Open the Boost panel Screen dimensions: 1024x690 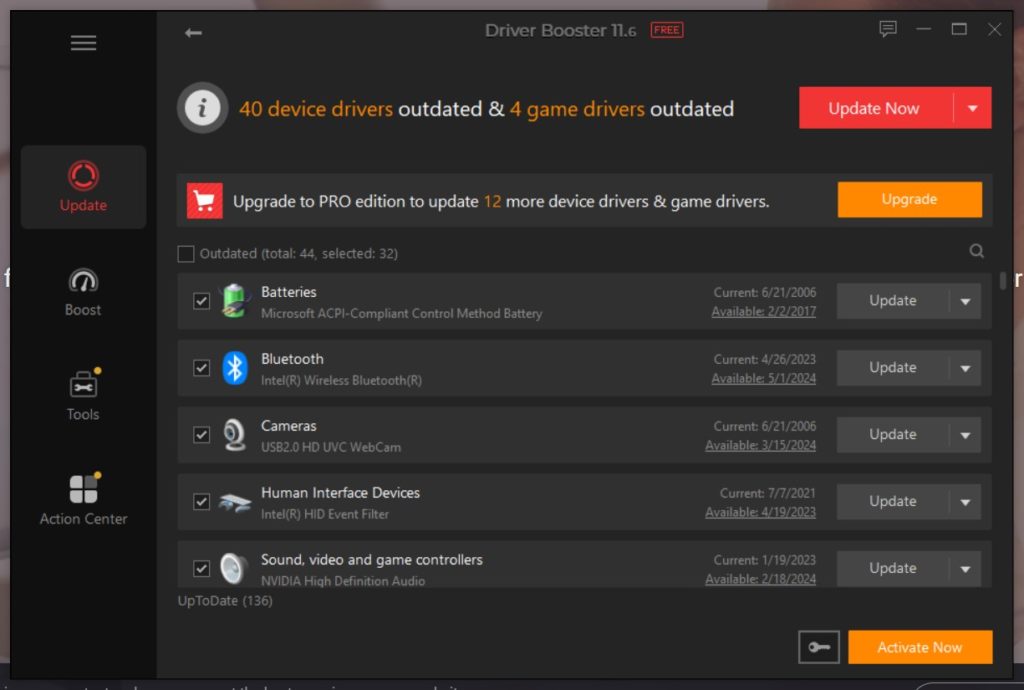[x=83, y=292]
